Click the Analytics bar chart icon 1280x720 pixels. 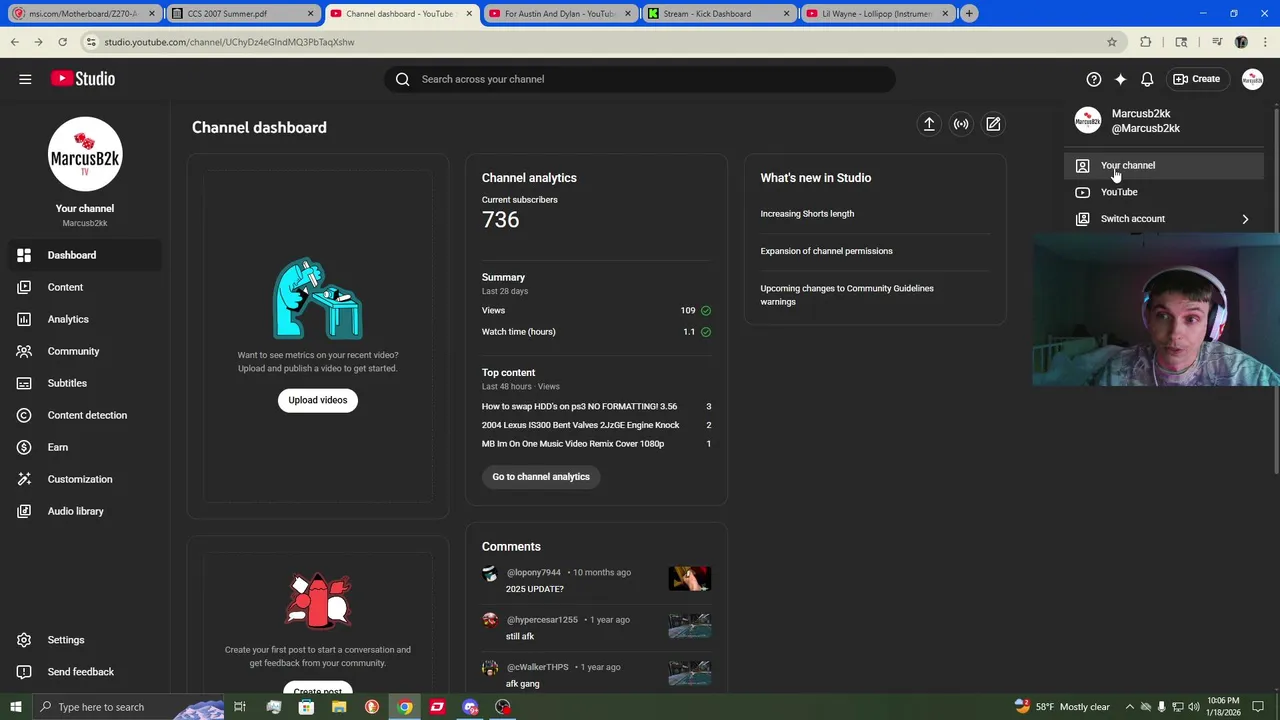click(24, 319)
